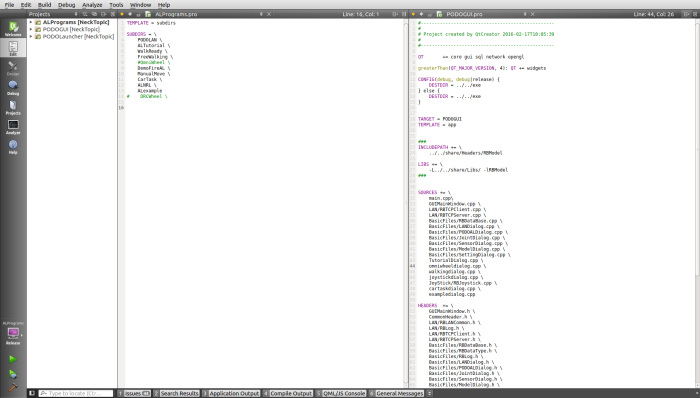Close the ALPrograms.pro document
The image size is (700, 398).
pyautogui.click(x=269, y=14)
